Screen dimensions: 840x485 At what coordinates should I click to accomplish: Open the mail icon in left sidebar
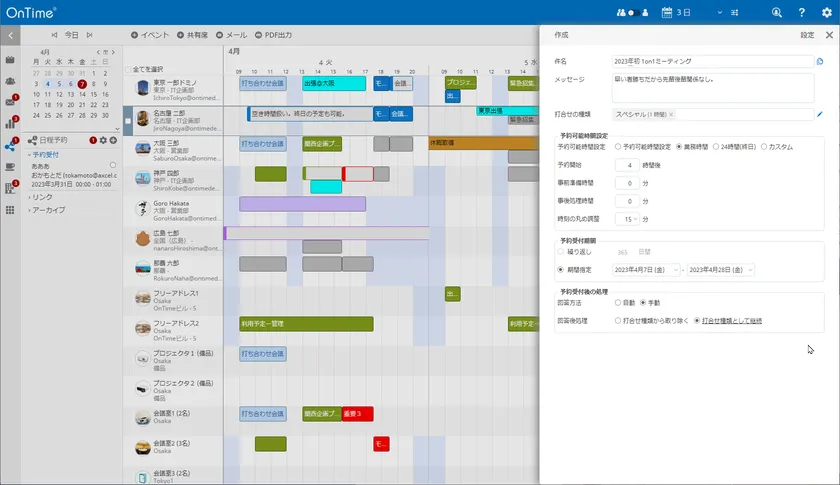(x=10, y=101)
